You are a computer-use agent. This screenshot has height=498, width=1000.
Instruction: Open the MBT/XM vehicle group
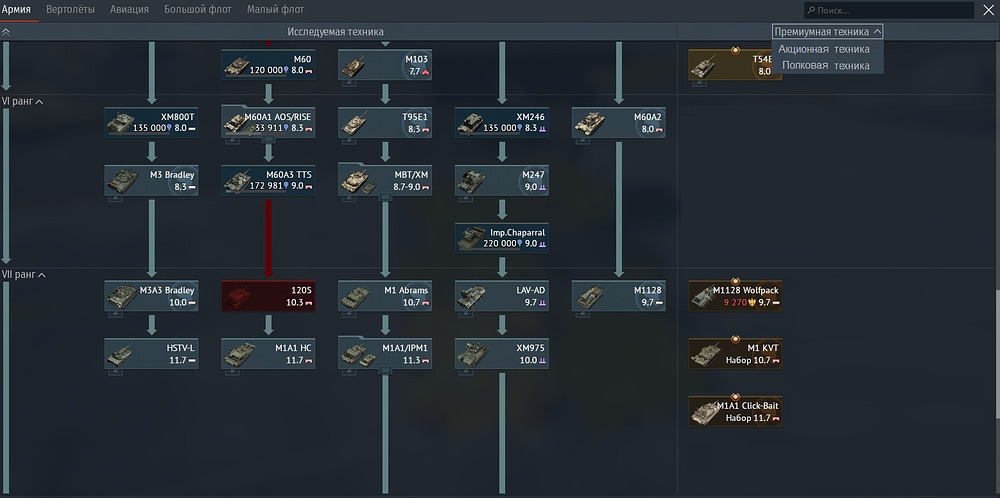coord(385,179)
